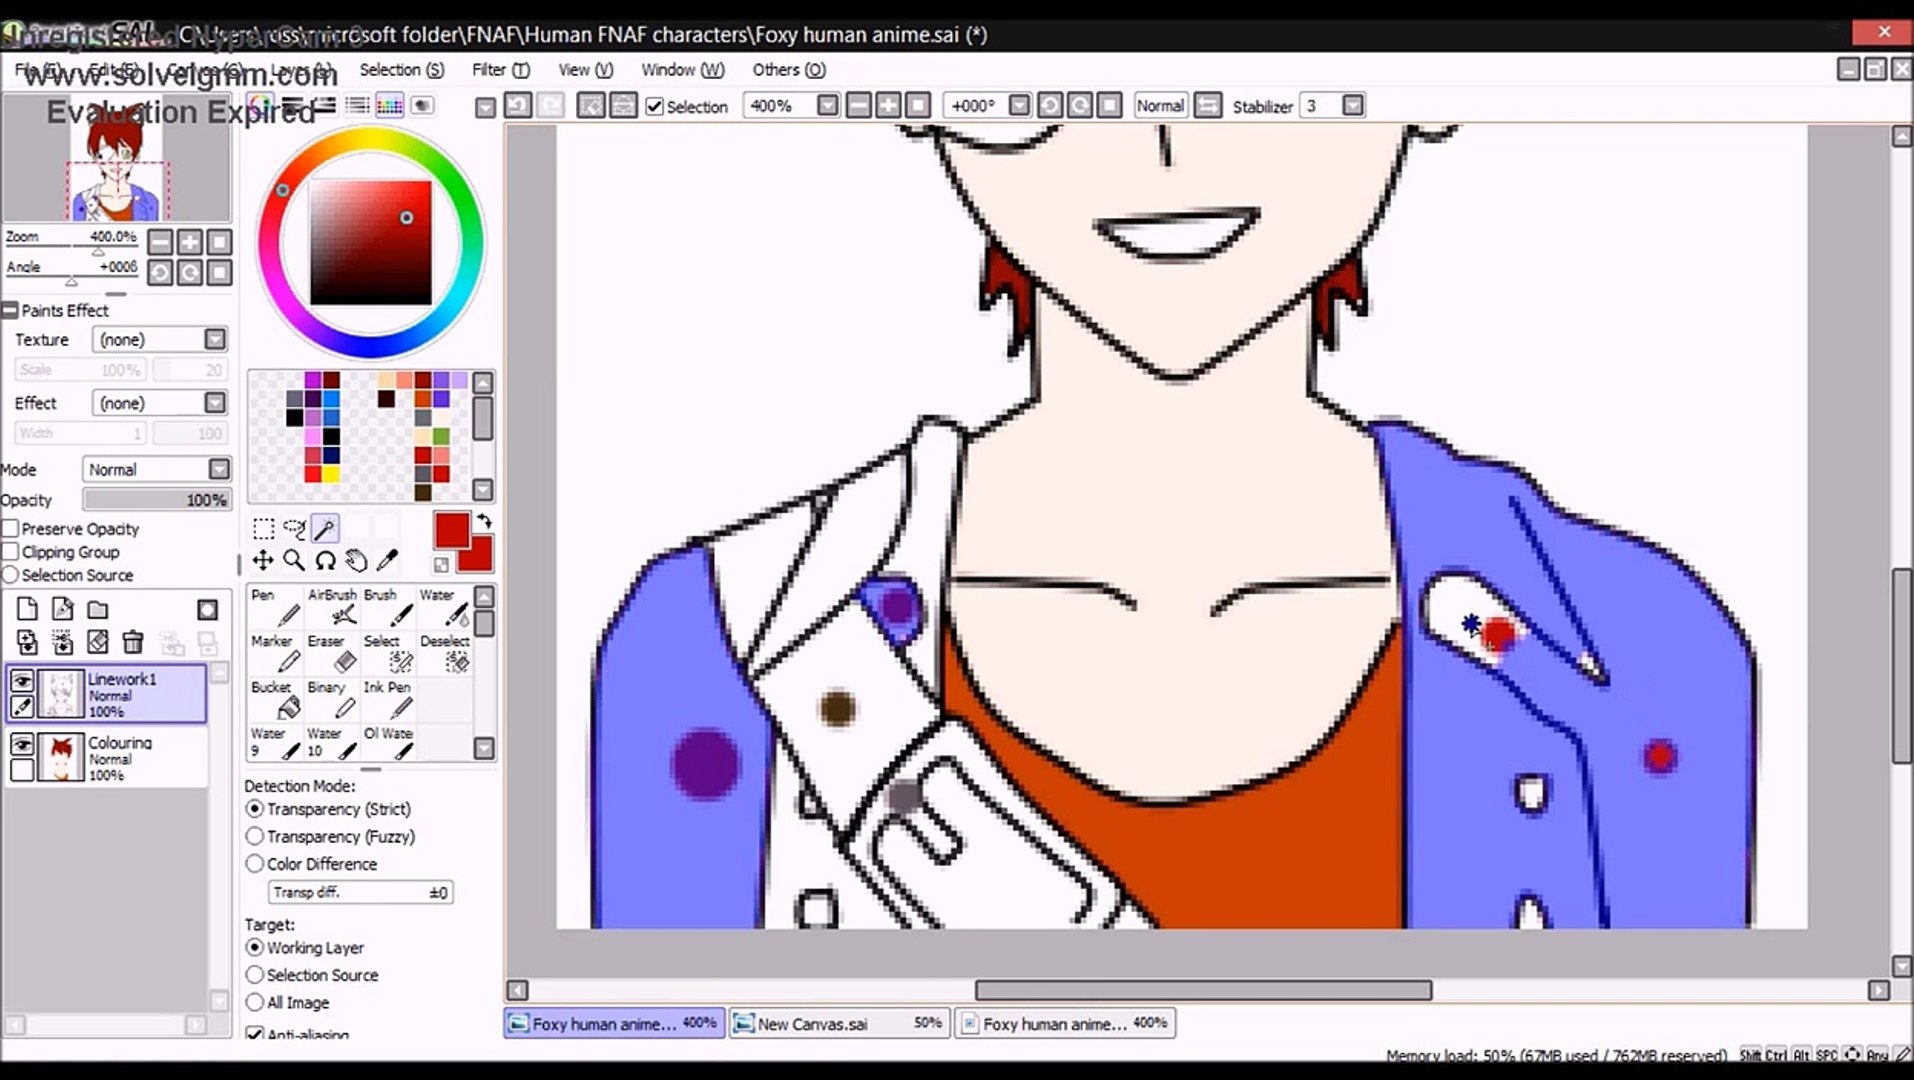Select the Pen tool
1914x1080 pixels.
(275, 607)
